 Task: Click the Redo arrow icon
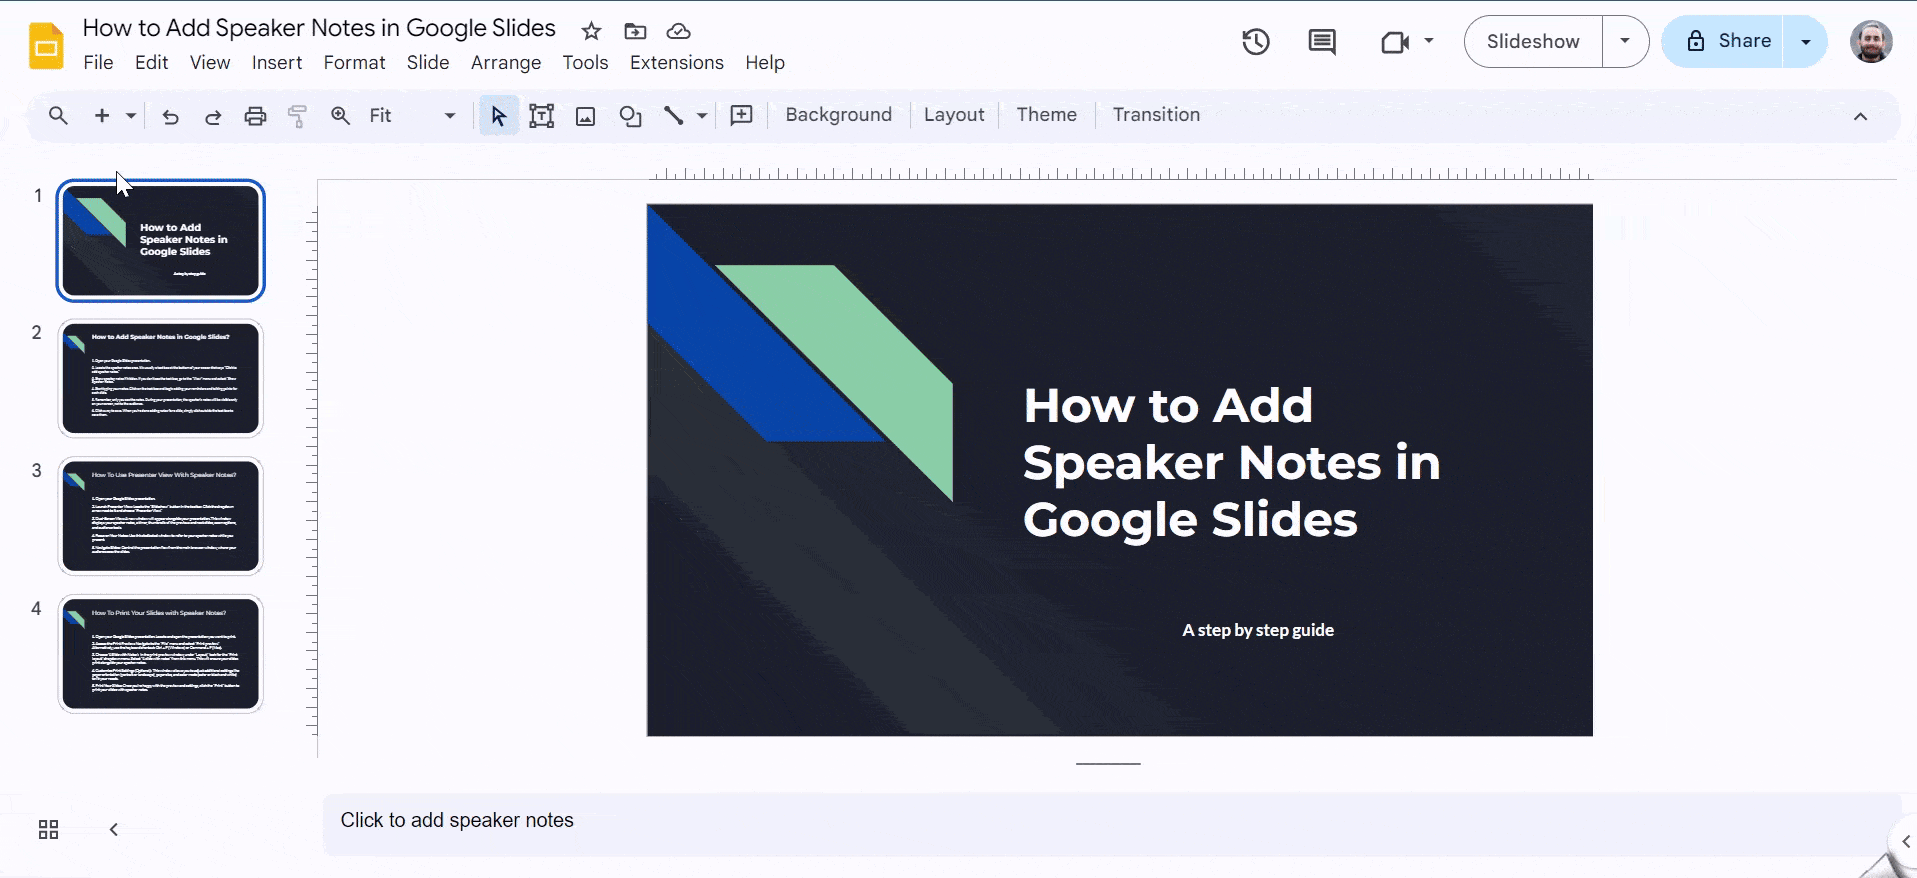[x=212, y=116]
